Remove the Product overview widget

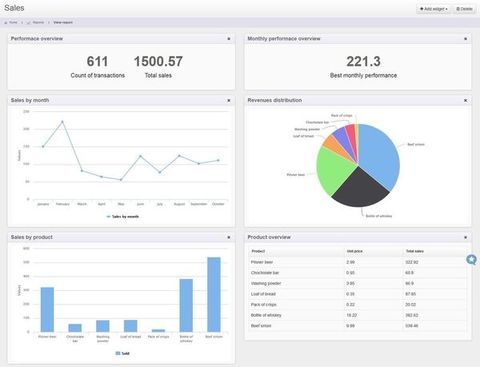[x=465, y=237]
